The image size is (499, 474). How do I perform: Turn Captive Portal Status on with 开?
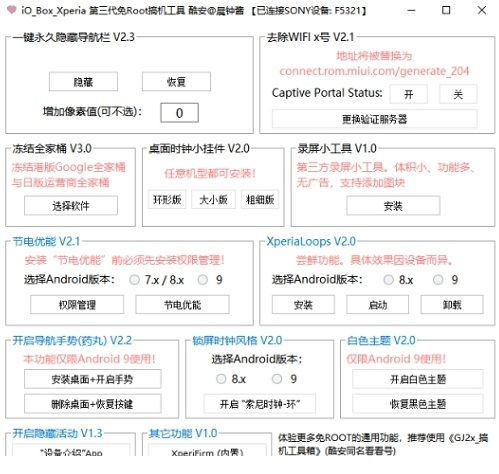(409, 94)
